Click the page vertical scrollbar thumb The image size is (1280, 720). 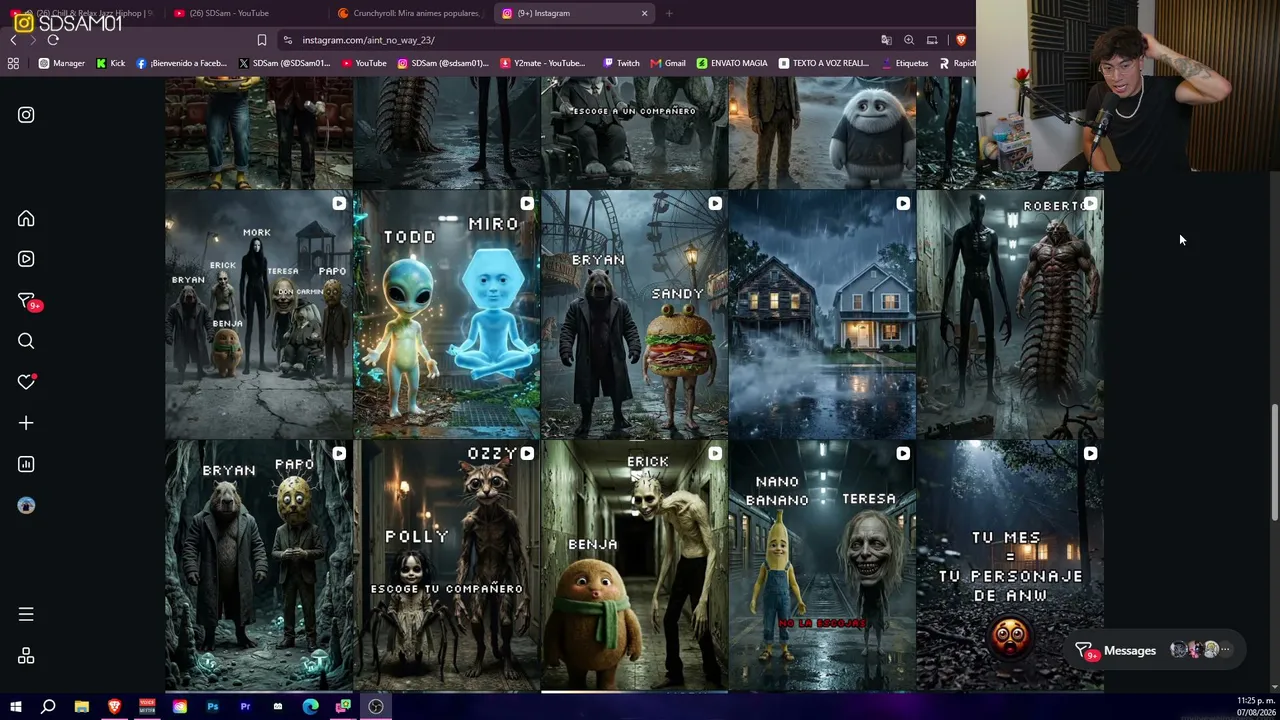tap(1274, 462)
